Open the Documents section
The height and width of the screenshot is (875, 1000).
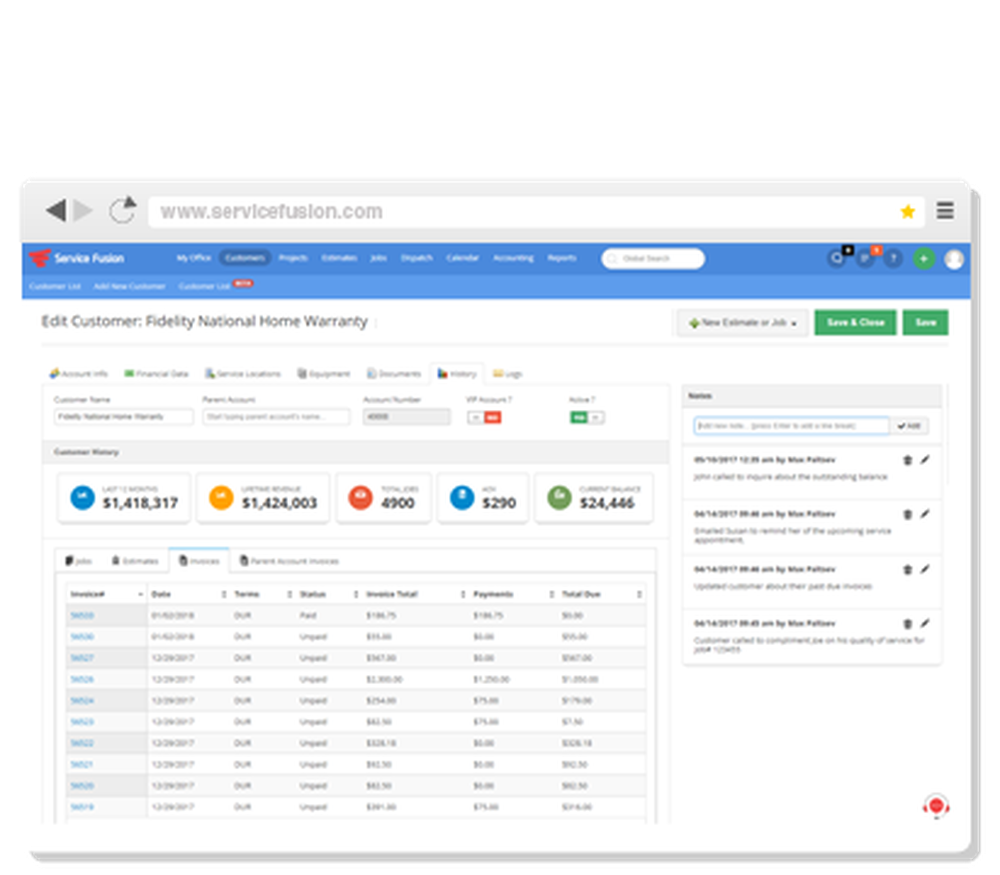click(x=374, y=373)
